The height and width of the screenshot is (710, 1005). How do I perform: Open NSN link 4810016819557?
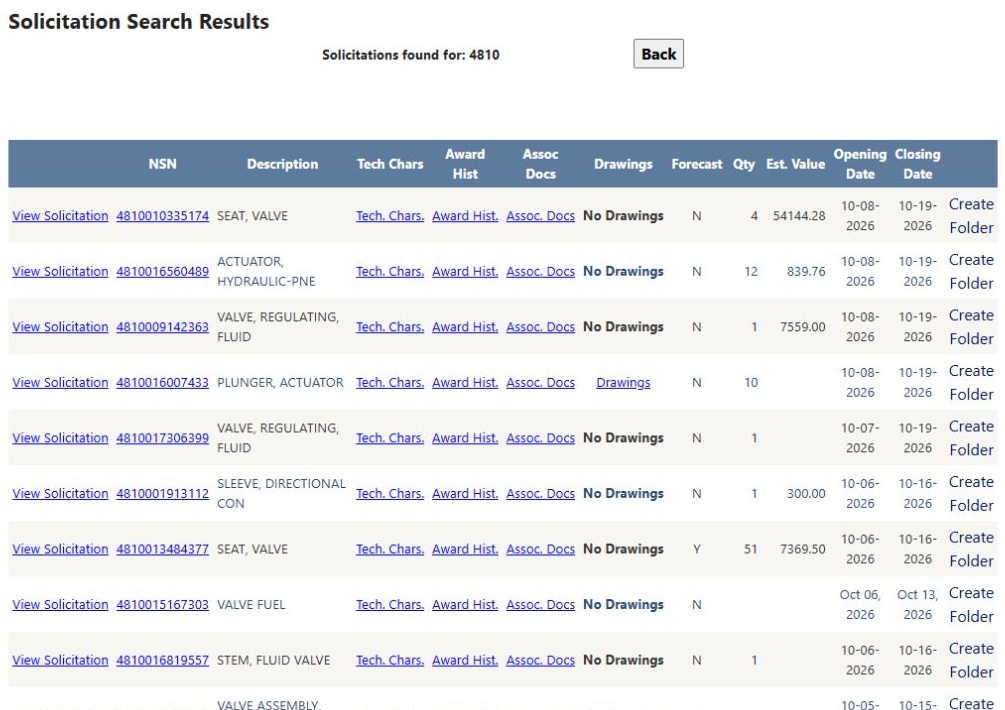[x=162, y=661]
